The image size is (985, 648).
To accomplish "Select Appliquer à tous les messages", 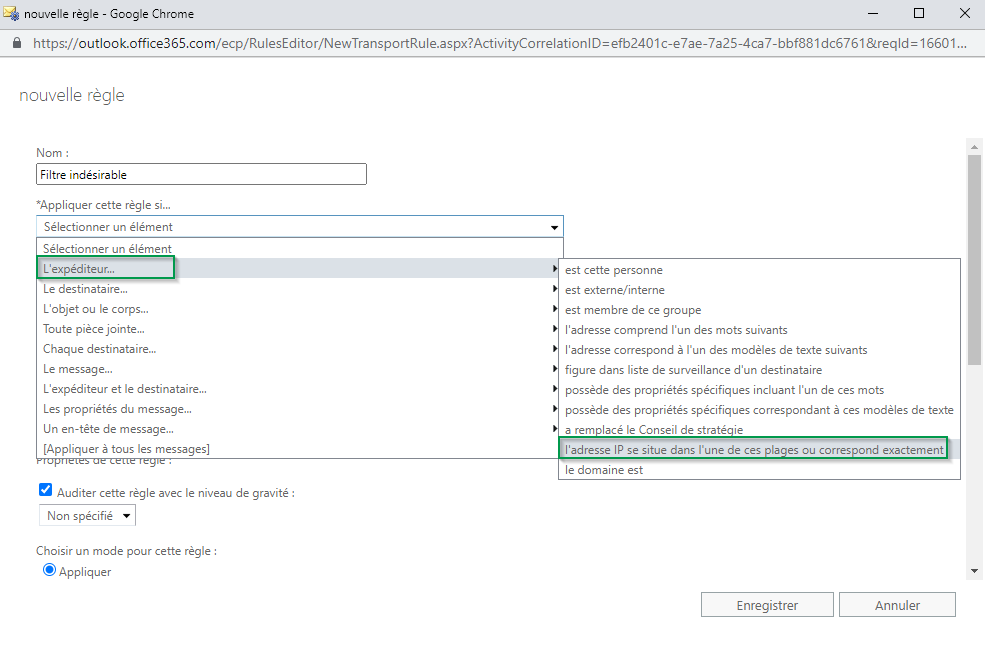I will coord(126,449).
